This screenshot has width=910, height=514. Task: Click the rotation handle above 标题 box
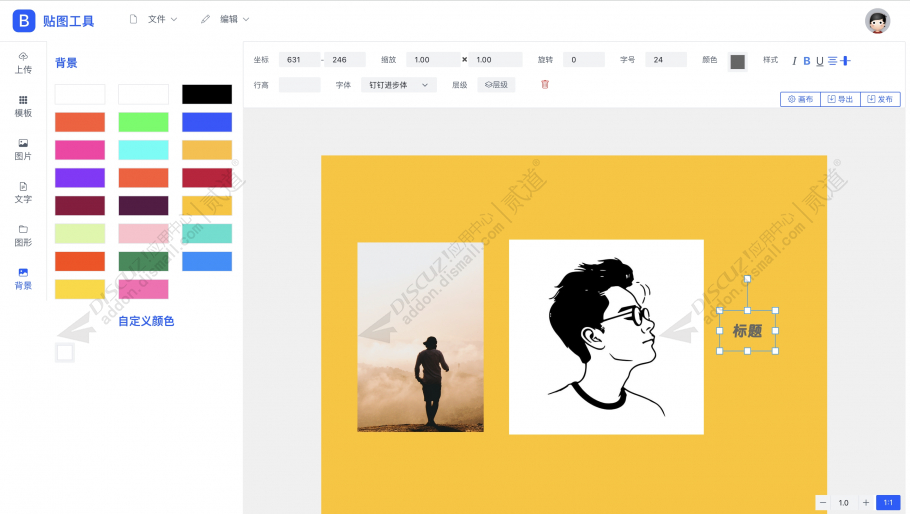748,279
